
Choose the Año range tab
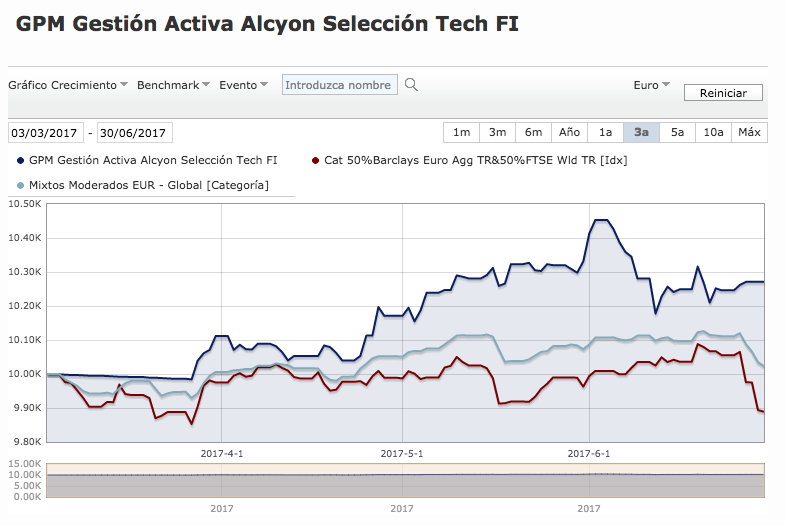tap(570, 133)
